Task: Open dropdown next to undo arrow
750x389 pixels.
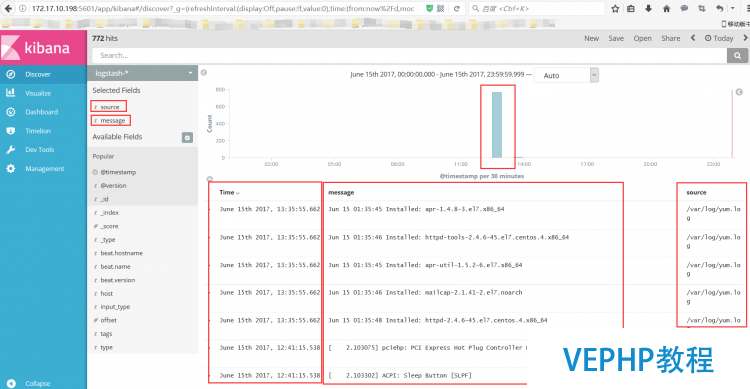Action: [x=732, y=9]
